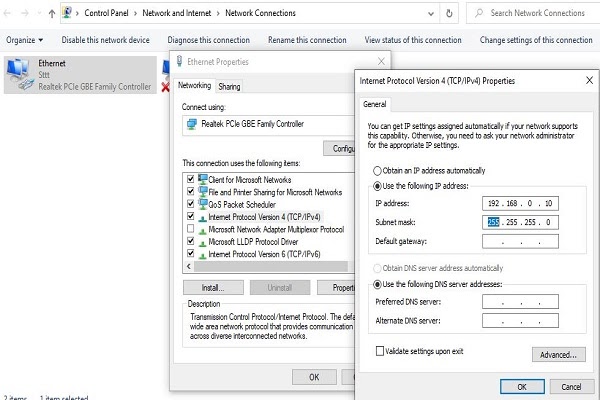Select Use the following DNS server addresses
Image resolution: width=600 pixels, height=400 pixels.
tap(377, 284)
